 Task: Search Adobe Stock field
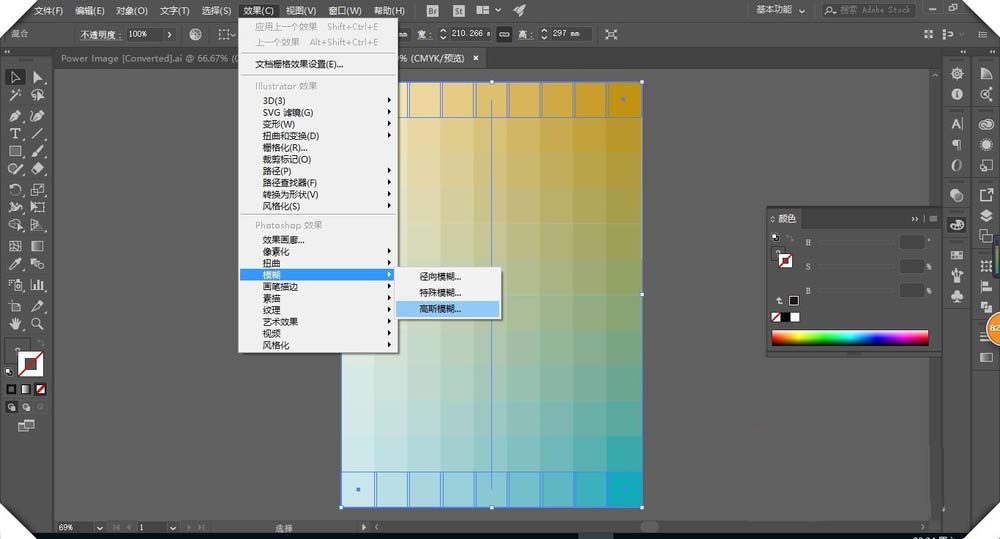(x=869, y=10)
